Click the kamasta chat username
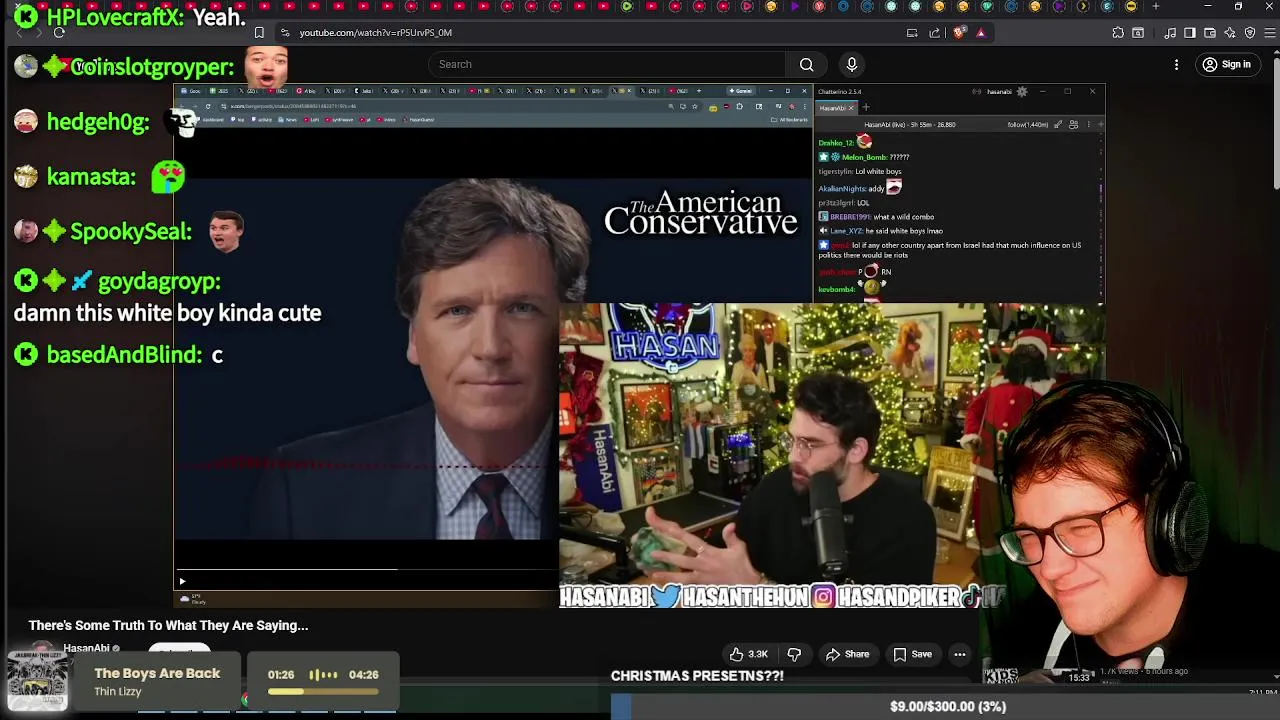Image resolution: width=1280 pixels, height=720 pixels. [91, 177]
